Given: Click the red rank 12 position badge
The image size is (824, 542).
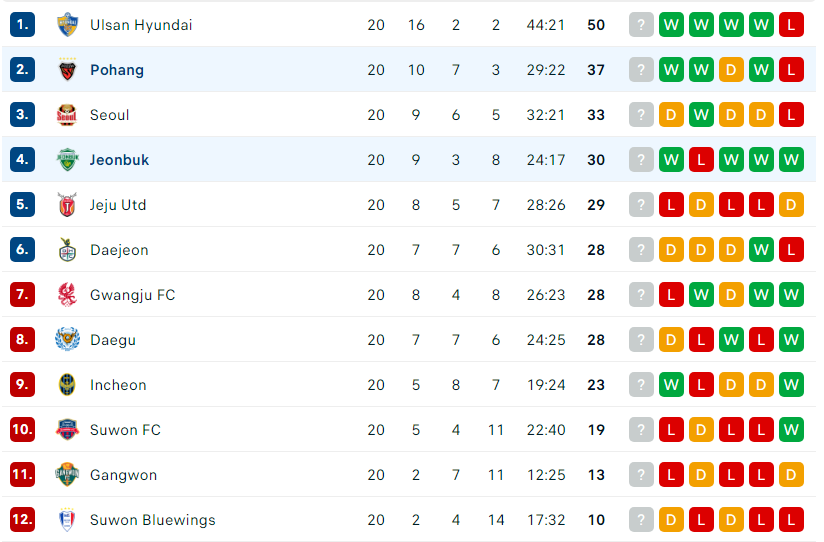Looking at the screenshot, I should pyautogui.click(x=23, y=520).
